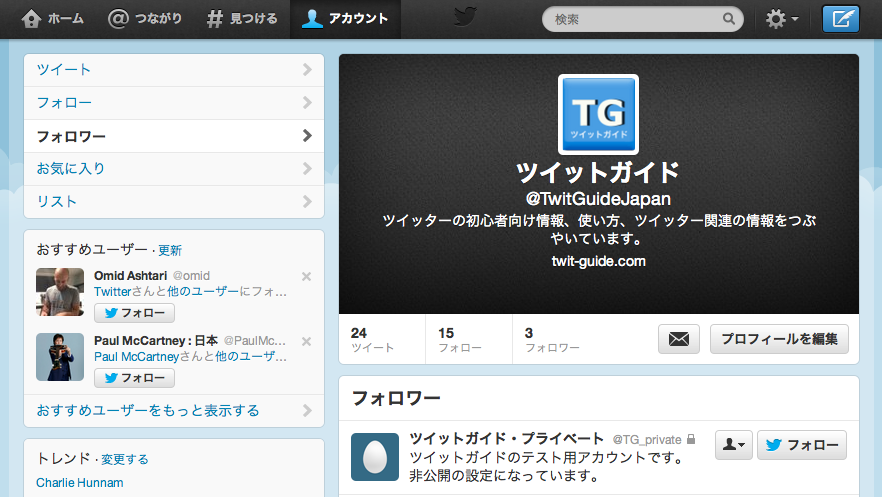Click Paul McCartneyさんと他のユーザ context link

click(190, 356)
